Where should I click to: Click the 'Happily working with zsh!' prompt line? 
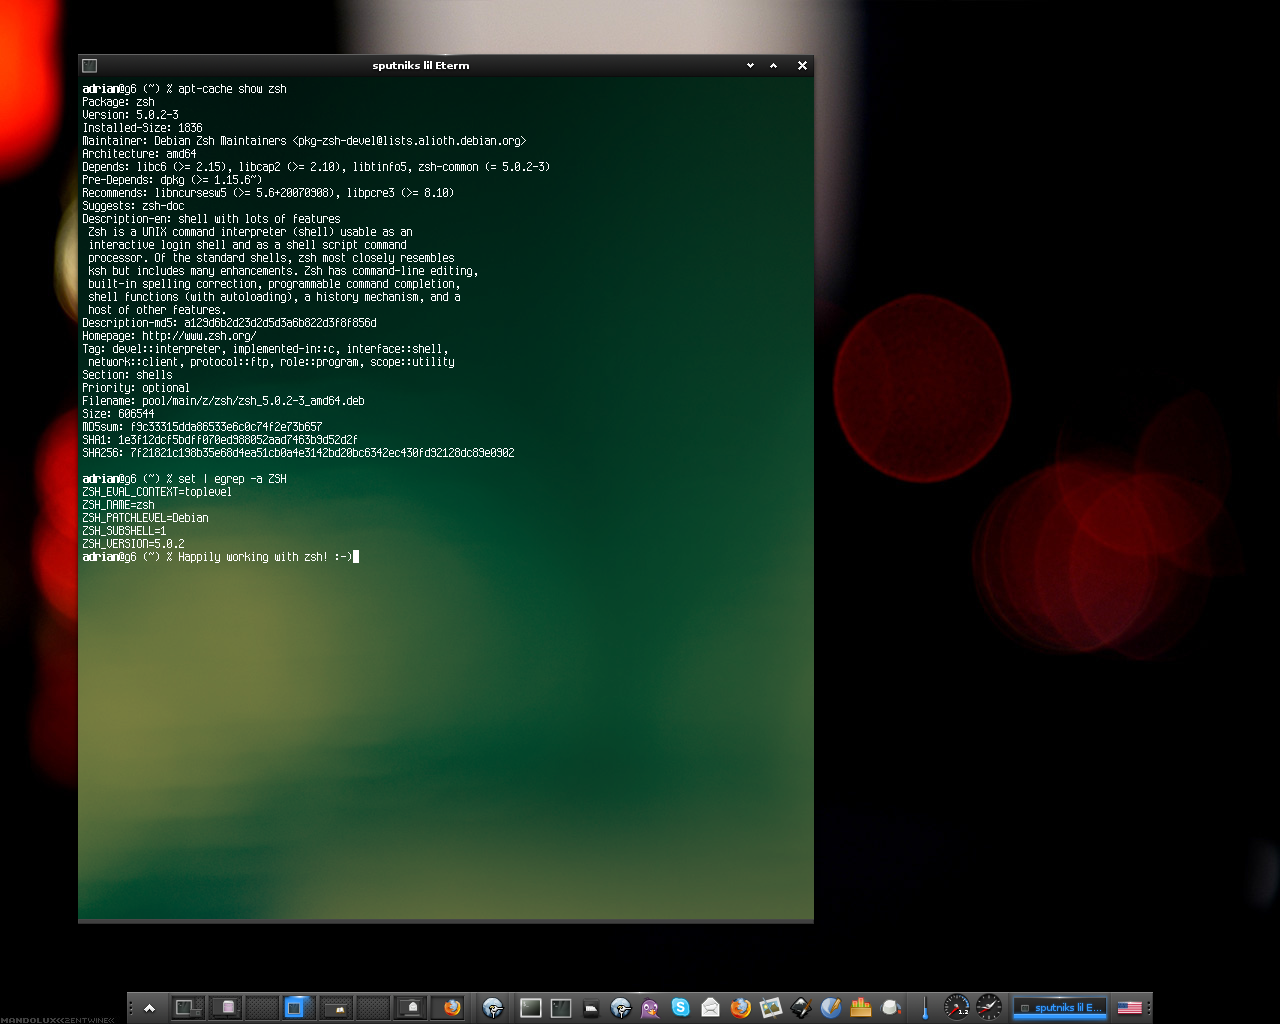(x=220, y=557)
